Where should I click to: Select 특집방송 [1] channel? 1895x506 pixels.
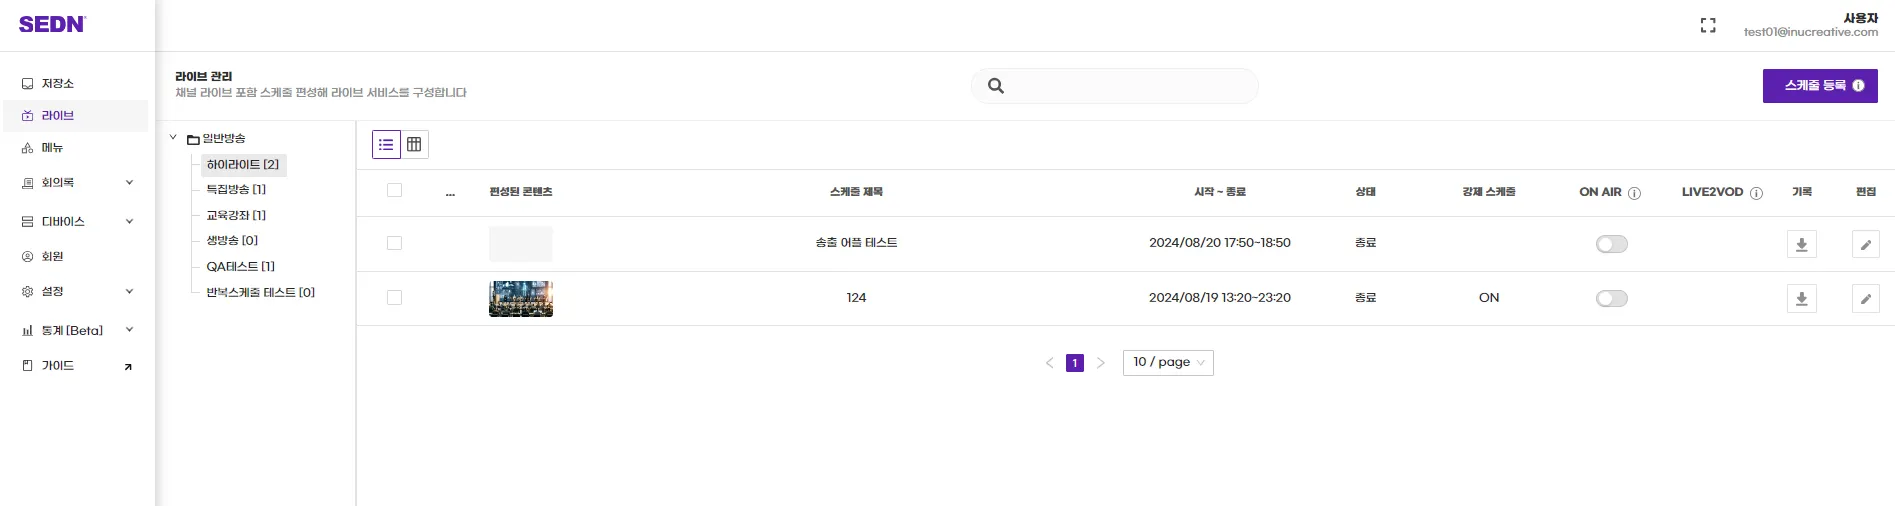(x=236, y=190)
